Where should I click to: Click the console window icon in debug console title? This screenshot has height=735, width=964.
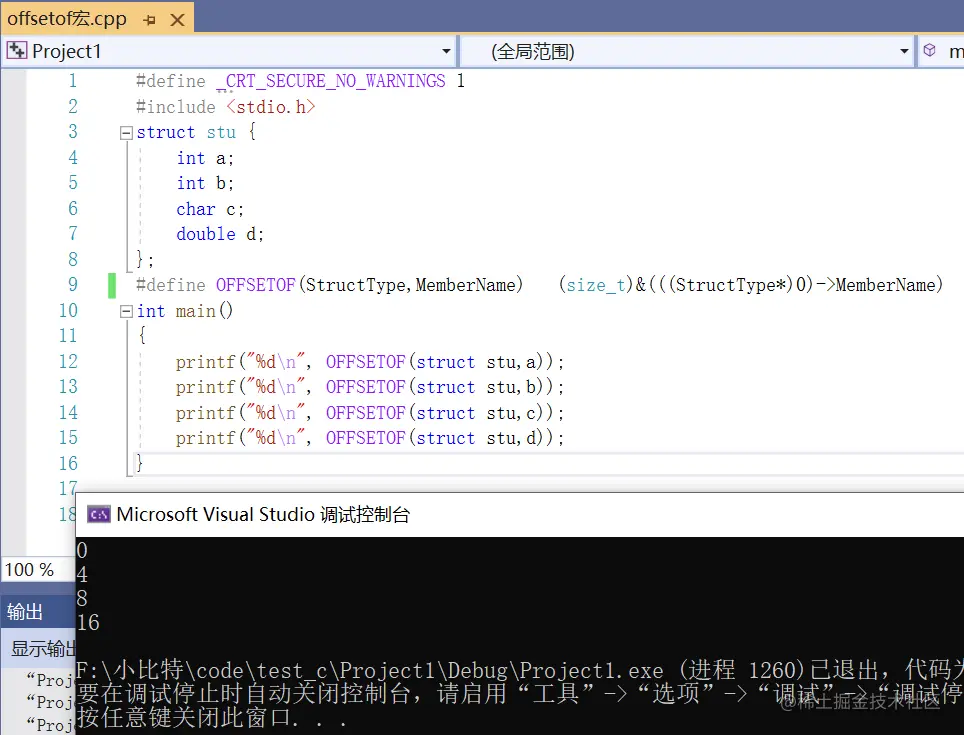[x=98, y=514]
